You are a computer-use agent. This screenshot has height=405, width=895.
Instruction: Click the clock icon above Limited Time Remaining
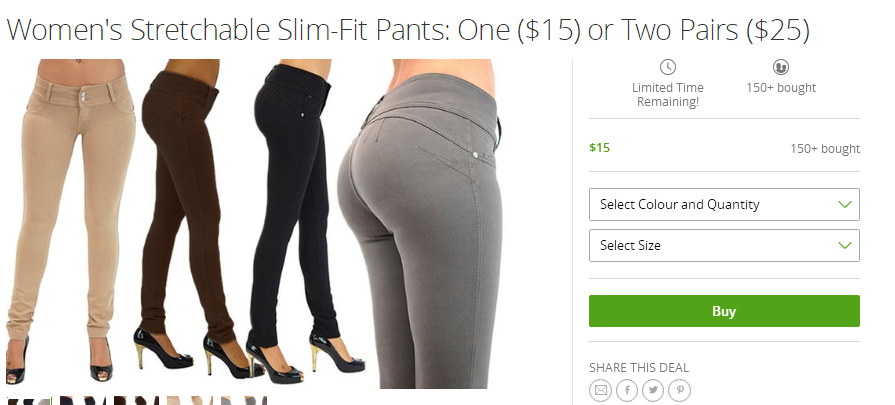point(667,67)
